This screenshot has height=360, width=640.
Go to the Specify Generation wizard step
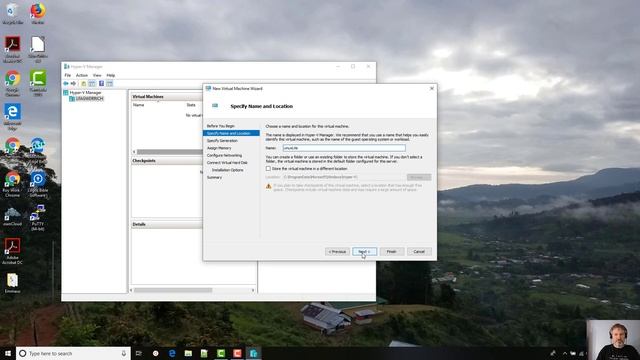[x=222, y=141]
